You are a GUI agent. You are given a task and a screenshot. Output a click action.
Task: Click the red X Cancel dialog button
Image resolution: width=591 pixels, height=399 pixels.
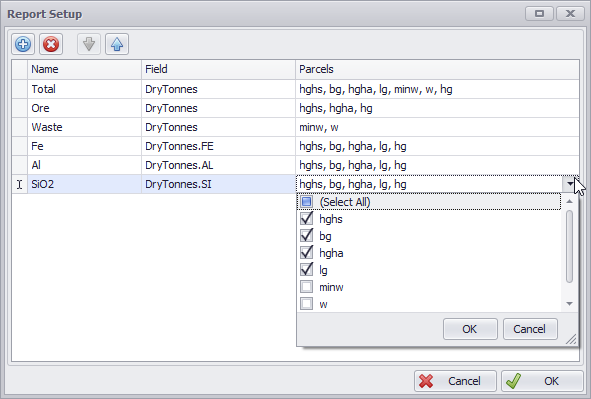[x=455, y=381]
